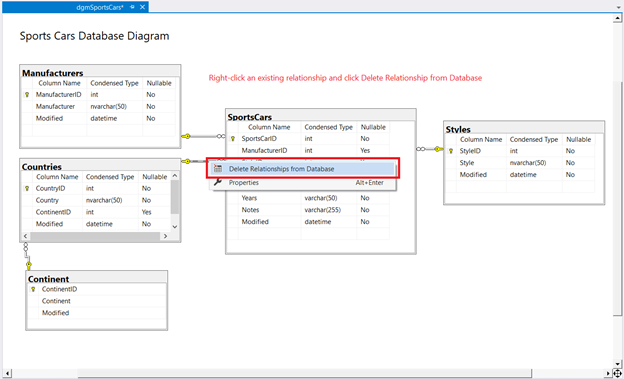The width and height of the screenshot is (624, 379).
Task: Click the diagram's horizontal scrollbar thumb
Action: [304, 373]
